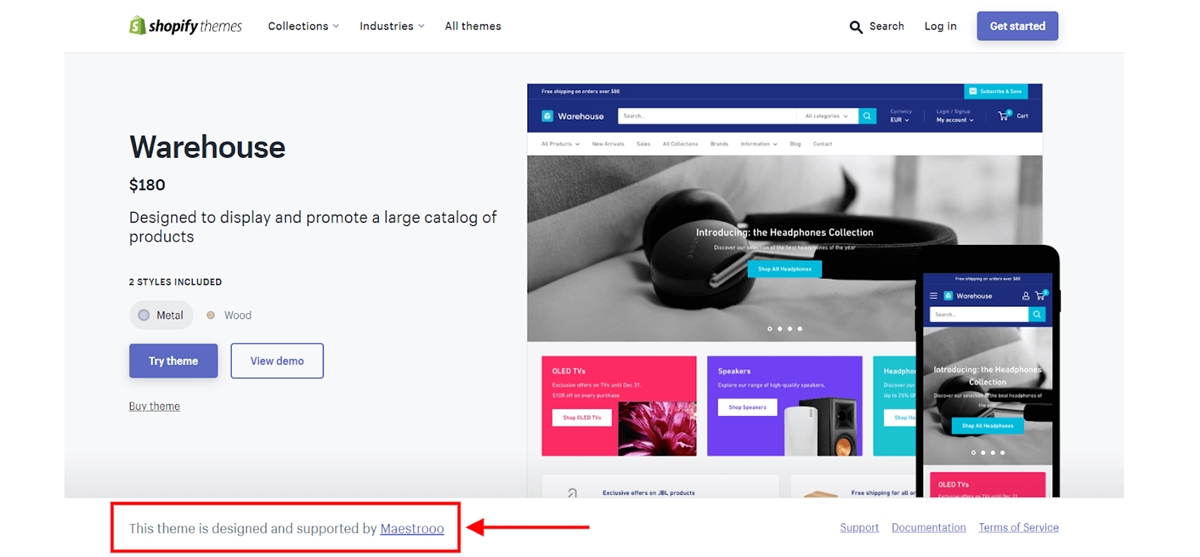The width and height of the screenshot is (1200, 557).
Task: Expand the Industries dropdown menu
Action: 392,26
